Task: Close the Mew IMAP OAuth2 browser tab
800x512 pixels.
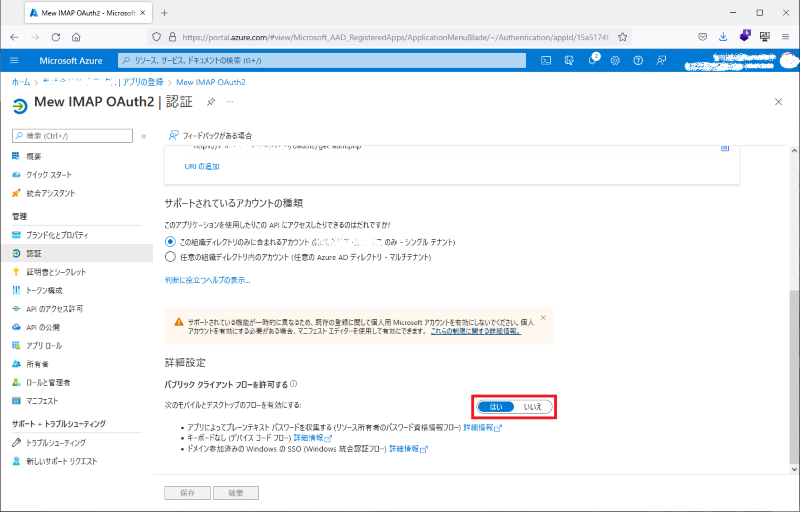Action: [143, 13]
